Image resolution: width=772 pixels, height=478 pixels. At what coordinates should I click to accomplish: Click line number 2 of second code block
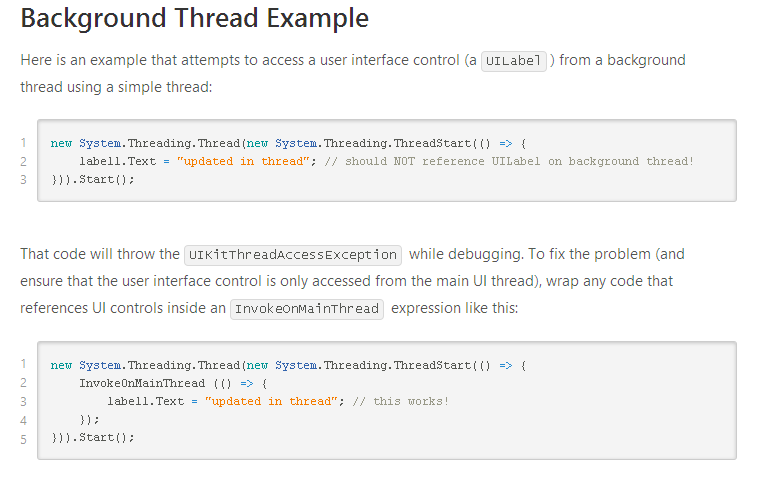pos(23,383)
